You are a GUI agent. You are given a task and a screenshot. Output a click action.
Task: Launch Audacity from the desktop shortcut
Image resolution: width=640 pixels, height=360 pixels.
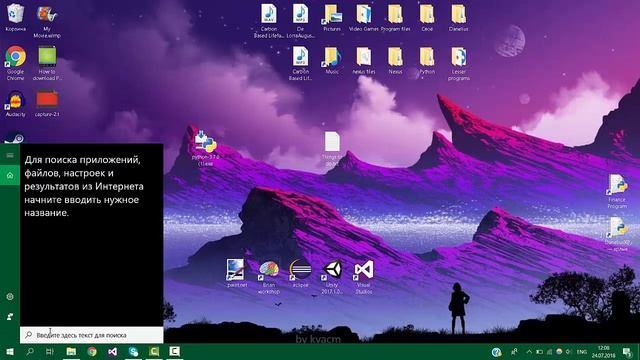16,104
